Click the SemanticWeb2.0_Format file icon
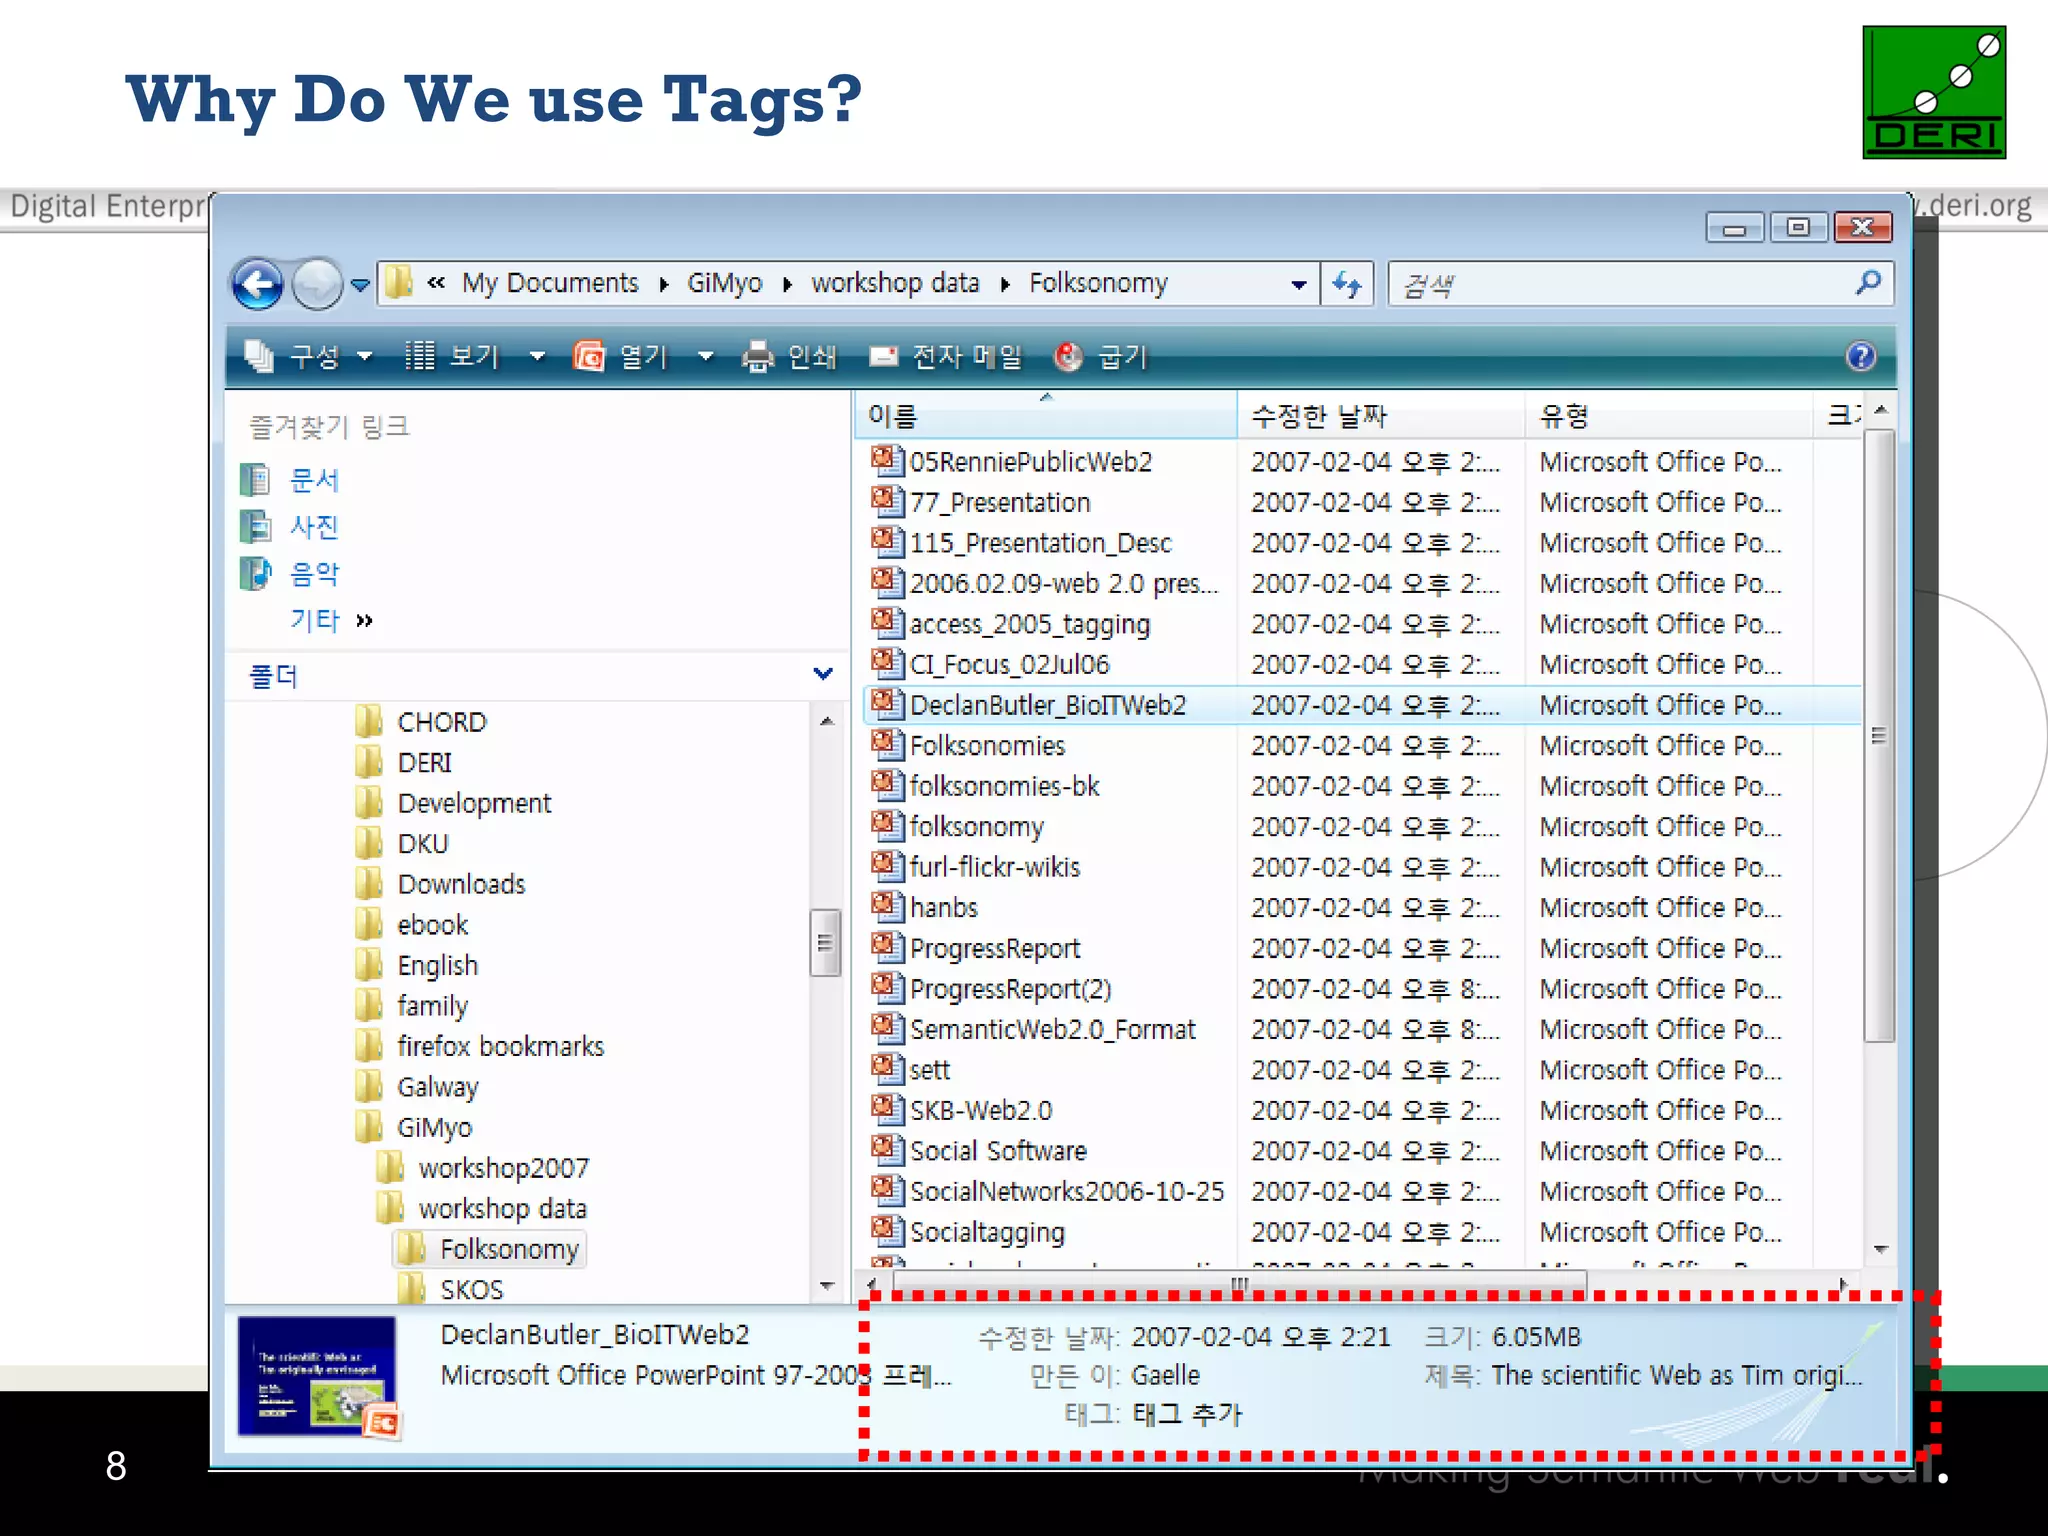The height and width of the screenshot is (1536, 2048). coord(886,1029)
